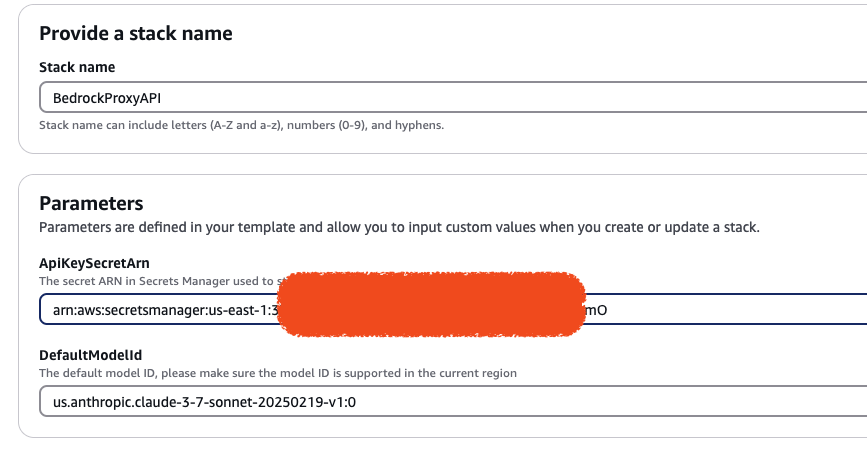This screenshot has height=450, width=867.
Task: Click the 'Parameters' section heading
Action: tap(91, 203)
